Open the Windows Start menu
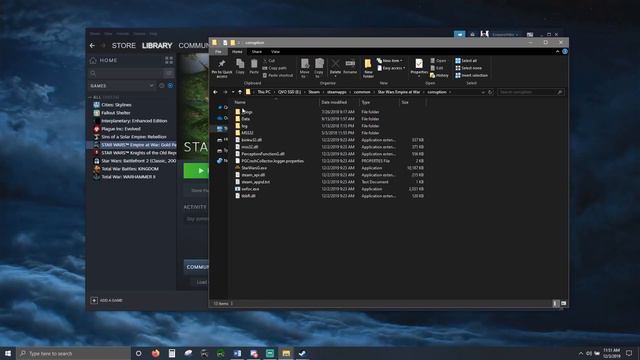Image resolution: width=640 pixels, height=360 pixels. pyautogui.click(x=8, y=353)
